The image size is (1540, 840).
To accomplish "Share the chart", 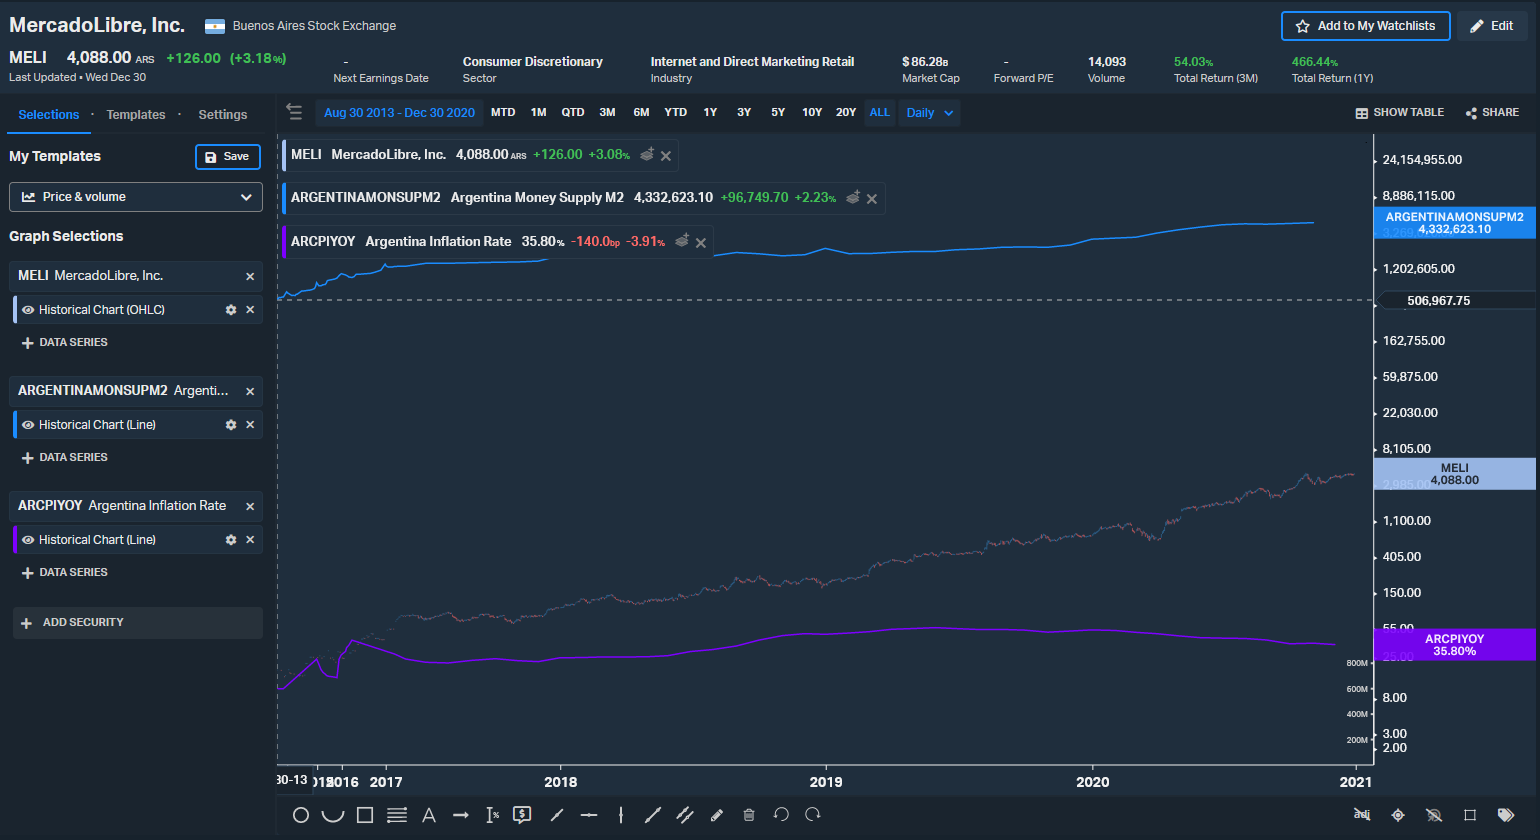I will click(1492, 113).
